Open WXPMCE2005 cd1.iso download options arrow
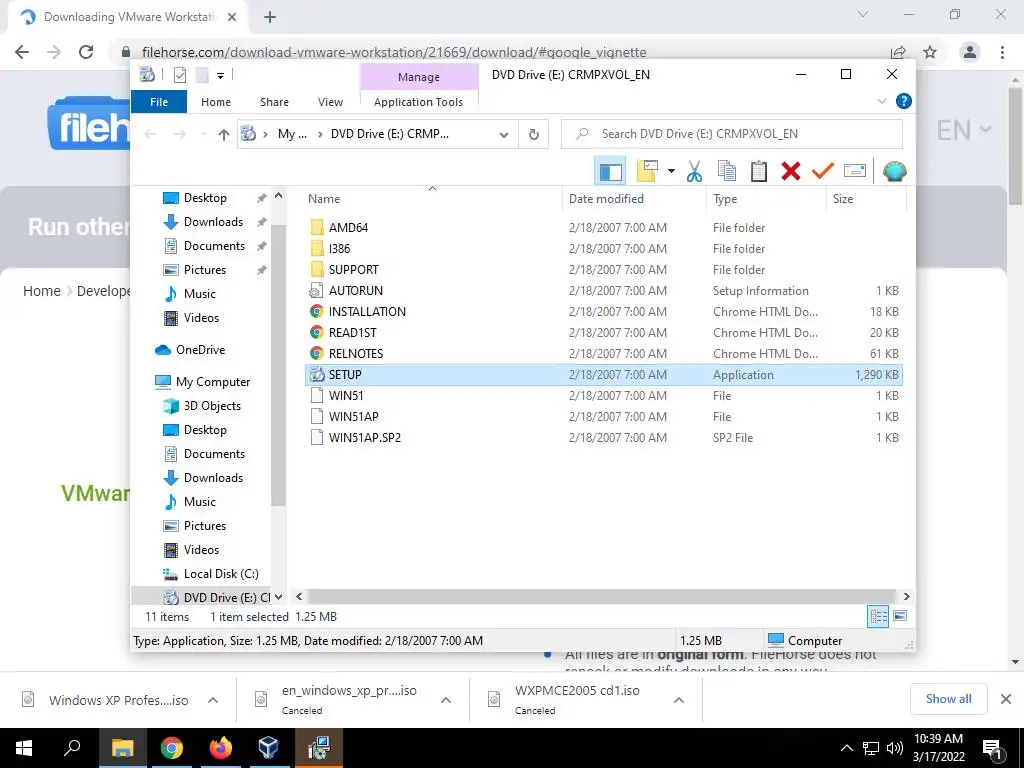This screenshot has width=1024, height=768. point(679,700)
